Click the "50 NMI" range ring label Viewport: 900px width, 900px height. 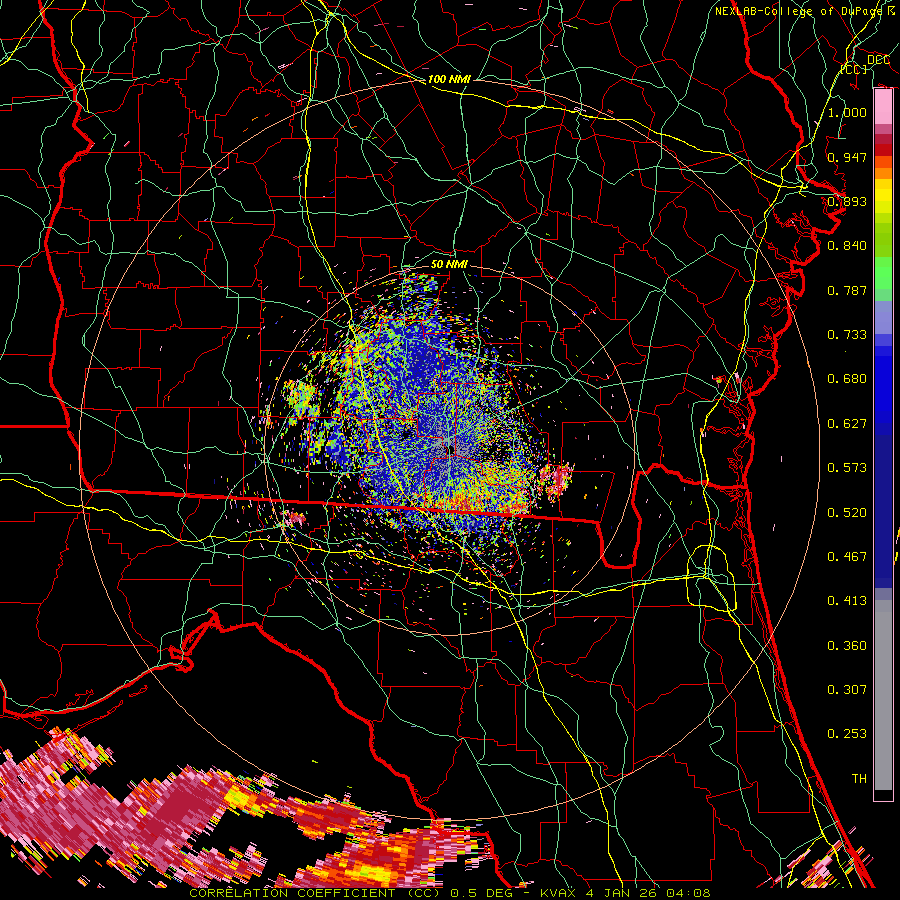point(449,264)
